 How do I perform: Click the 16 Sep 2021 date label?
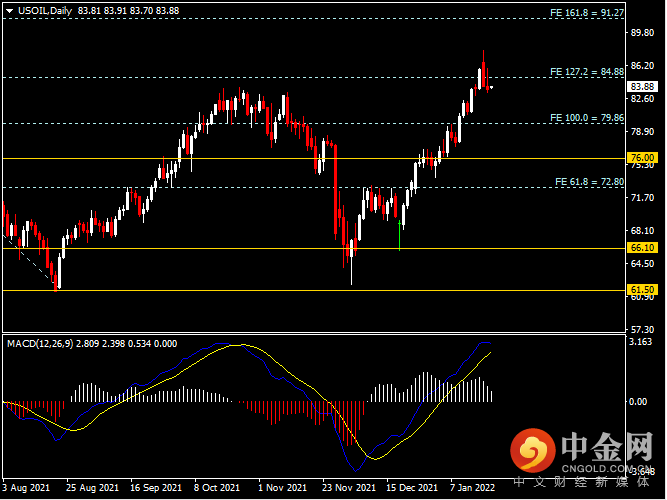click(156, 487)
